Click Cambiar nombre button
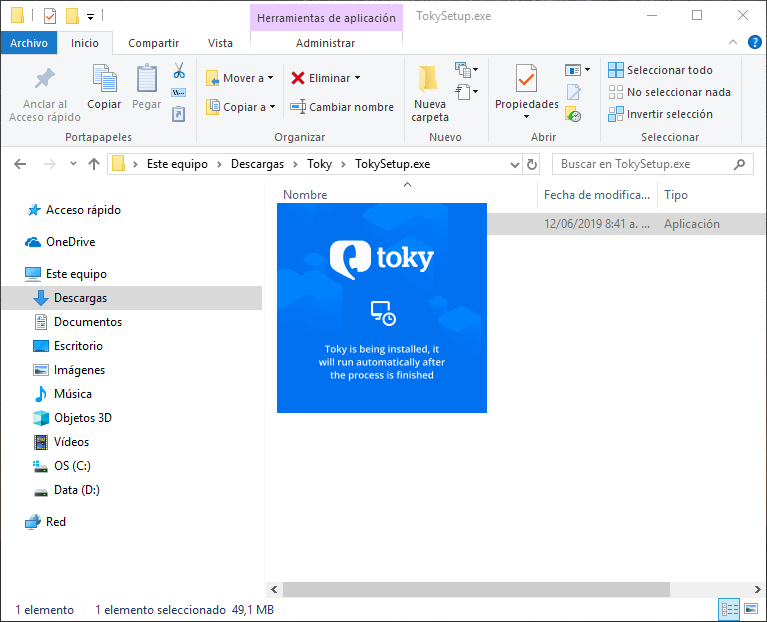 (342, 107)
